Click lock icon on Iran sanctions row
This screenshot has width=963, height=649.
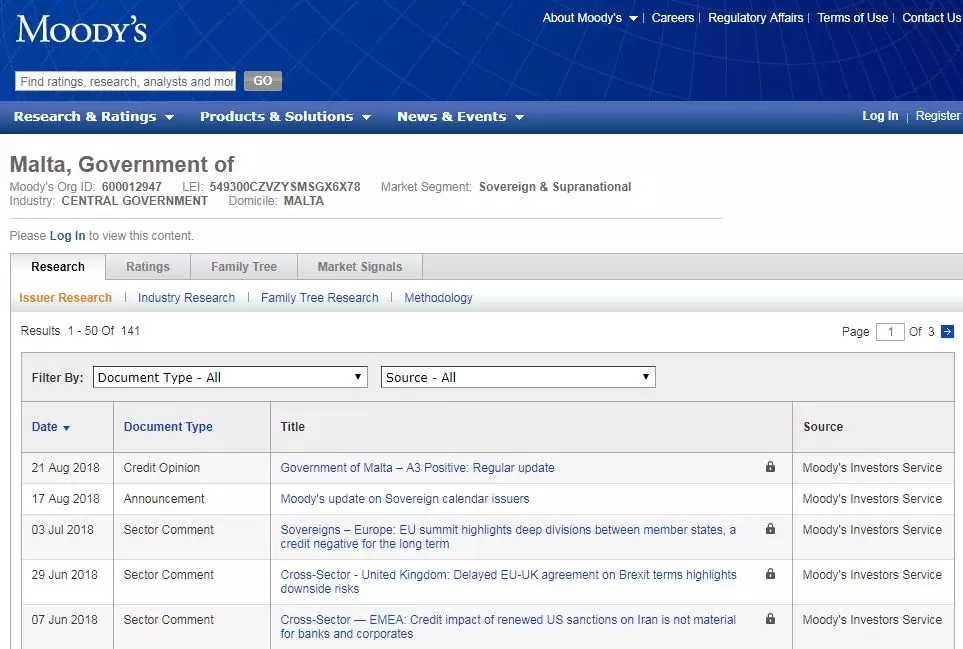tap(770, 619)
